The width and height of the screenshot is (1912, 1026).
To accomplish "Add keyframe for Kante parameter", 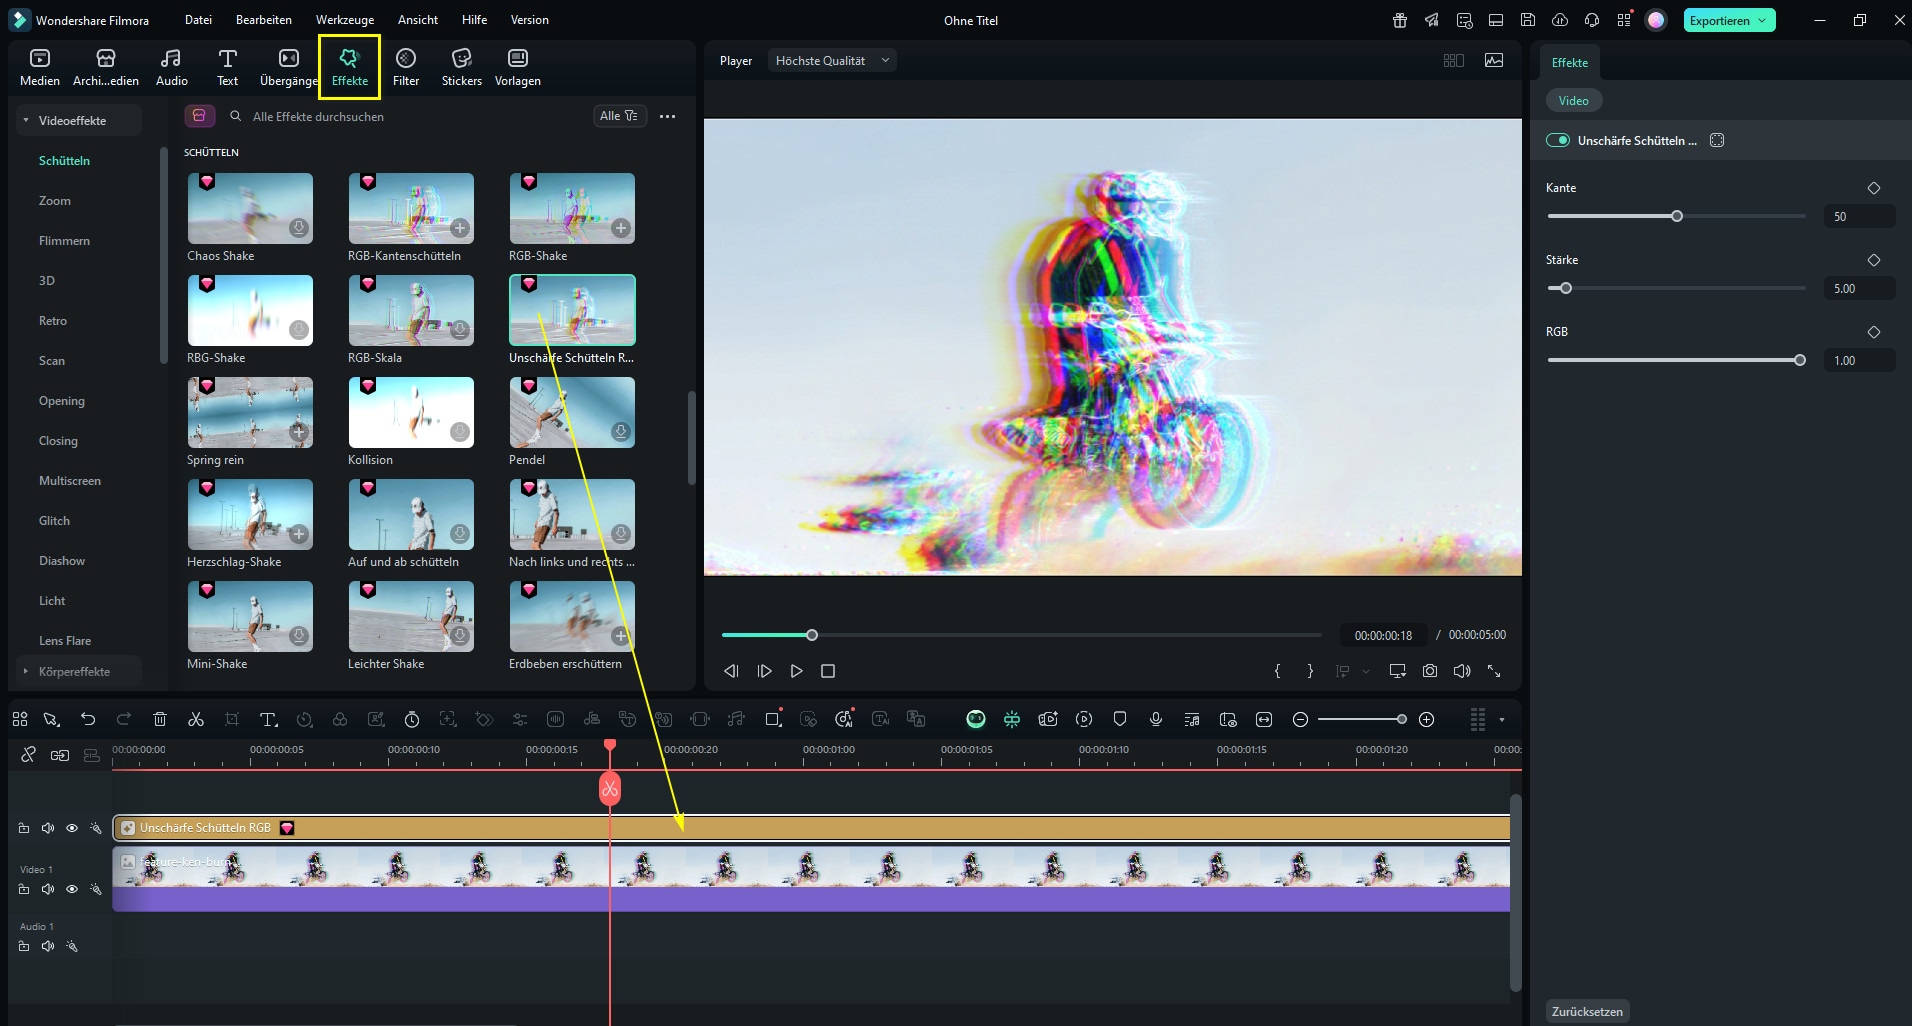I will click(1874, 188).
